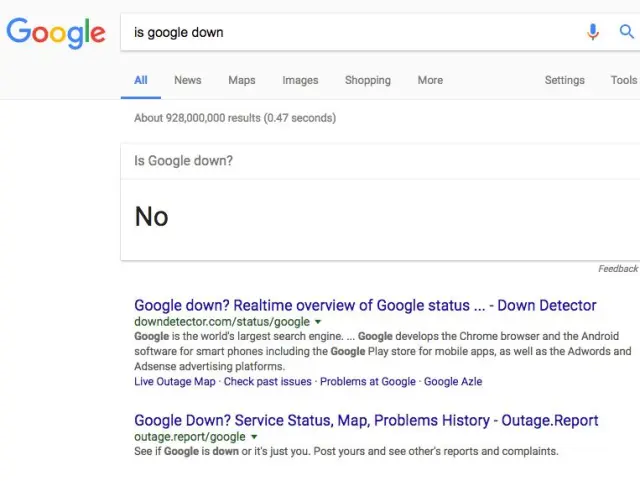The height and width of the screenshot is (481, 640).
Task: Click the Google logo
Action: pos(56,33)
